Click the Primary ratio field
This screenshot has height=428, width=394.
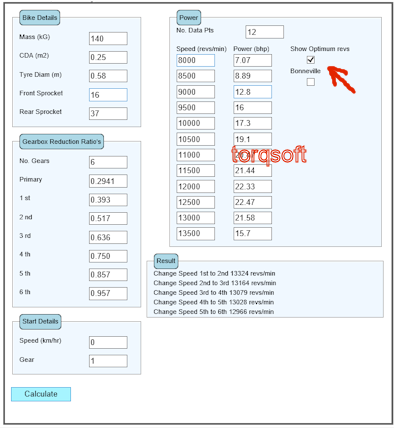coord(108,181)
